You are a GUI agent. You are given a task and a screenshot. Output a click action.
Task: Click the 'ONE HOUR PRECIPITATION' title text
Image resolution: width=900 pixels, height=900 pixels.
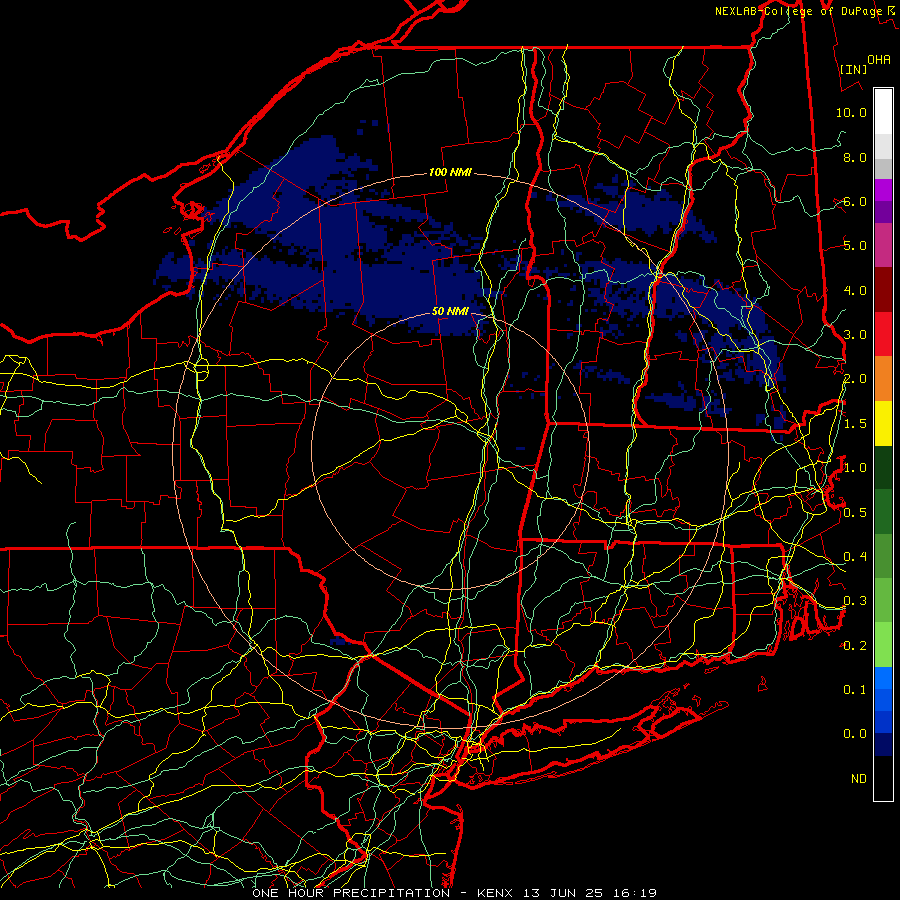click(351, 893)
